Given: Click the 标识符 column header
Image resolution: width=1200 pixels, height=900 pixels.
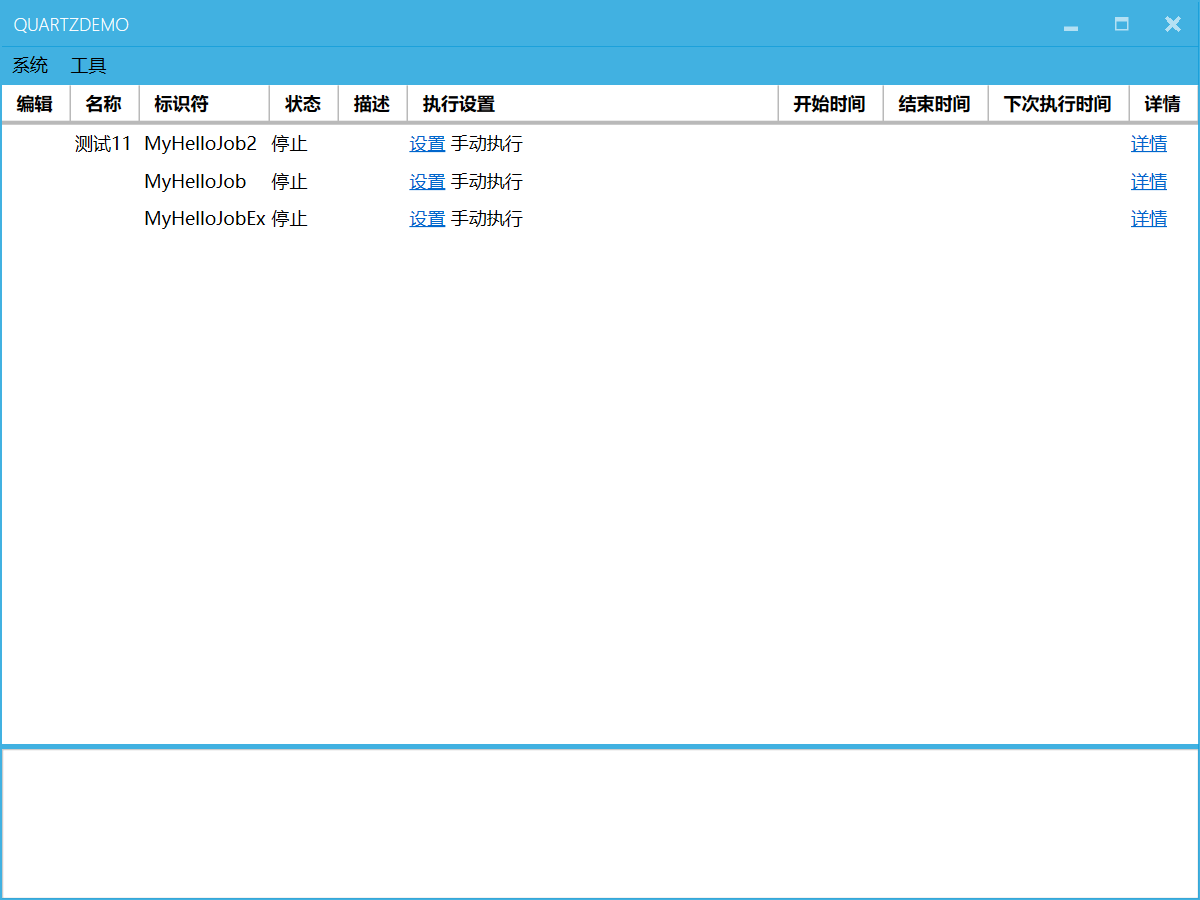Looking at the screenshot, I should 204,104.
